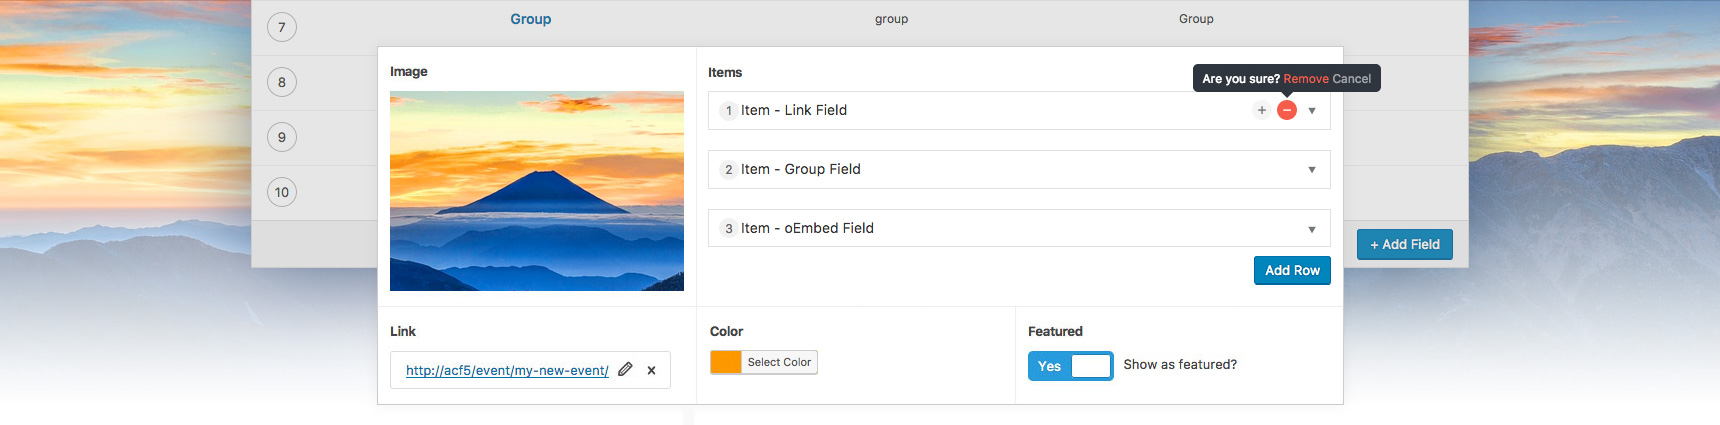Click the row number 9 handle
This screenshot has height=425, width=1720.
click(282, 137)
